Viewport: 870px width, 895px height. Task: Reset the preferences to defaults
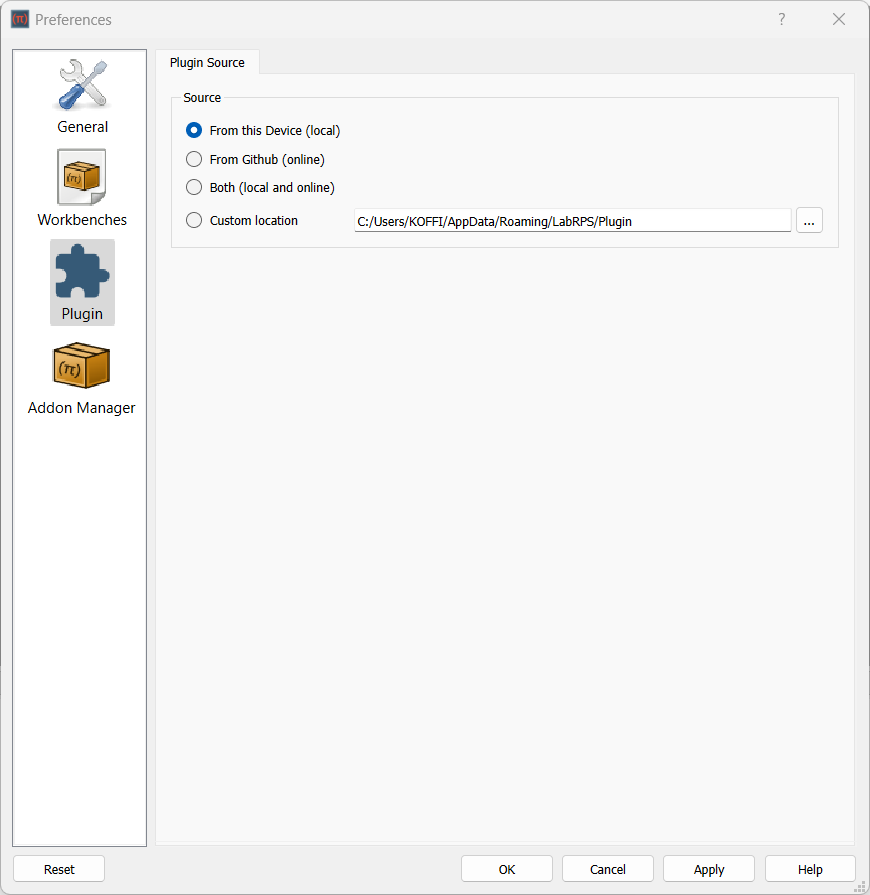pyautogui.click(x=59, y=868)
